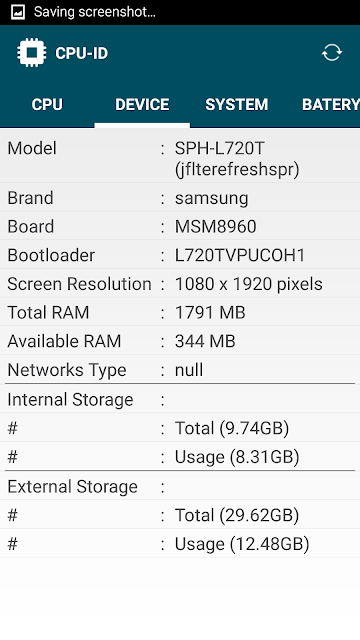
Task: Select the Internal Storage header row
Action: pos(180,399)
